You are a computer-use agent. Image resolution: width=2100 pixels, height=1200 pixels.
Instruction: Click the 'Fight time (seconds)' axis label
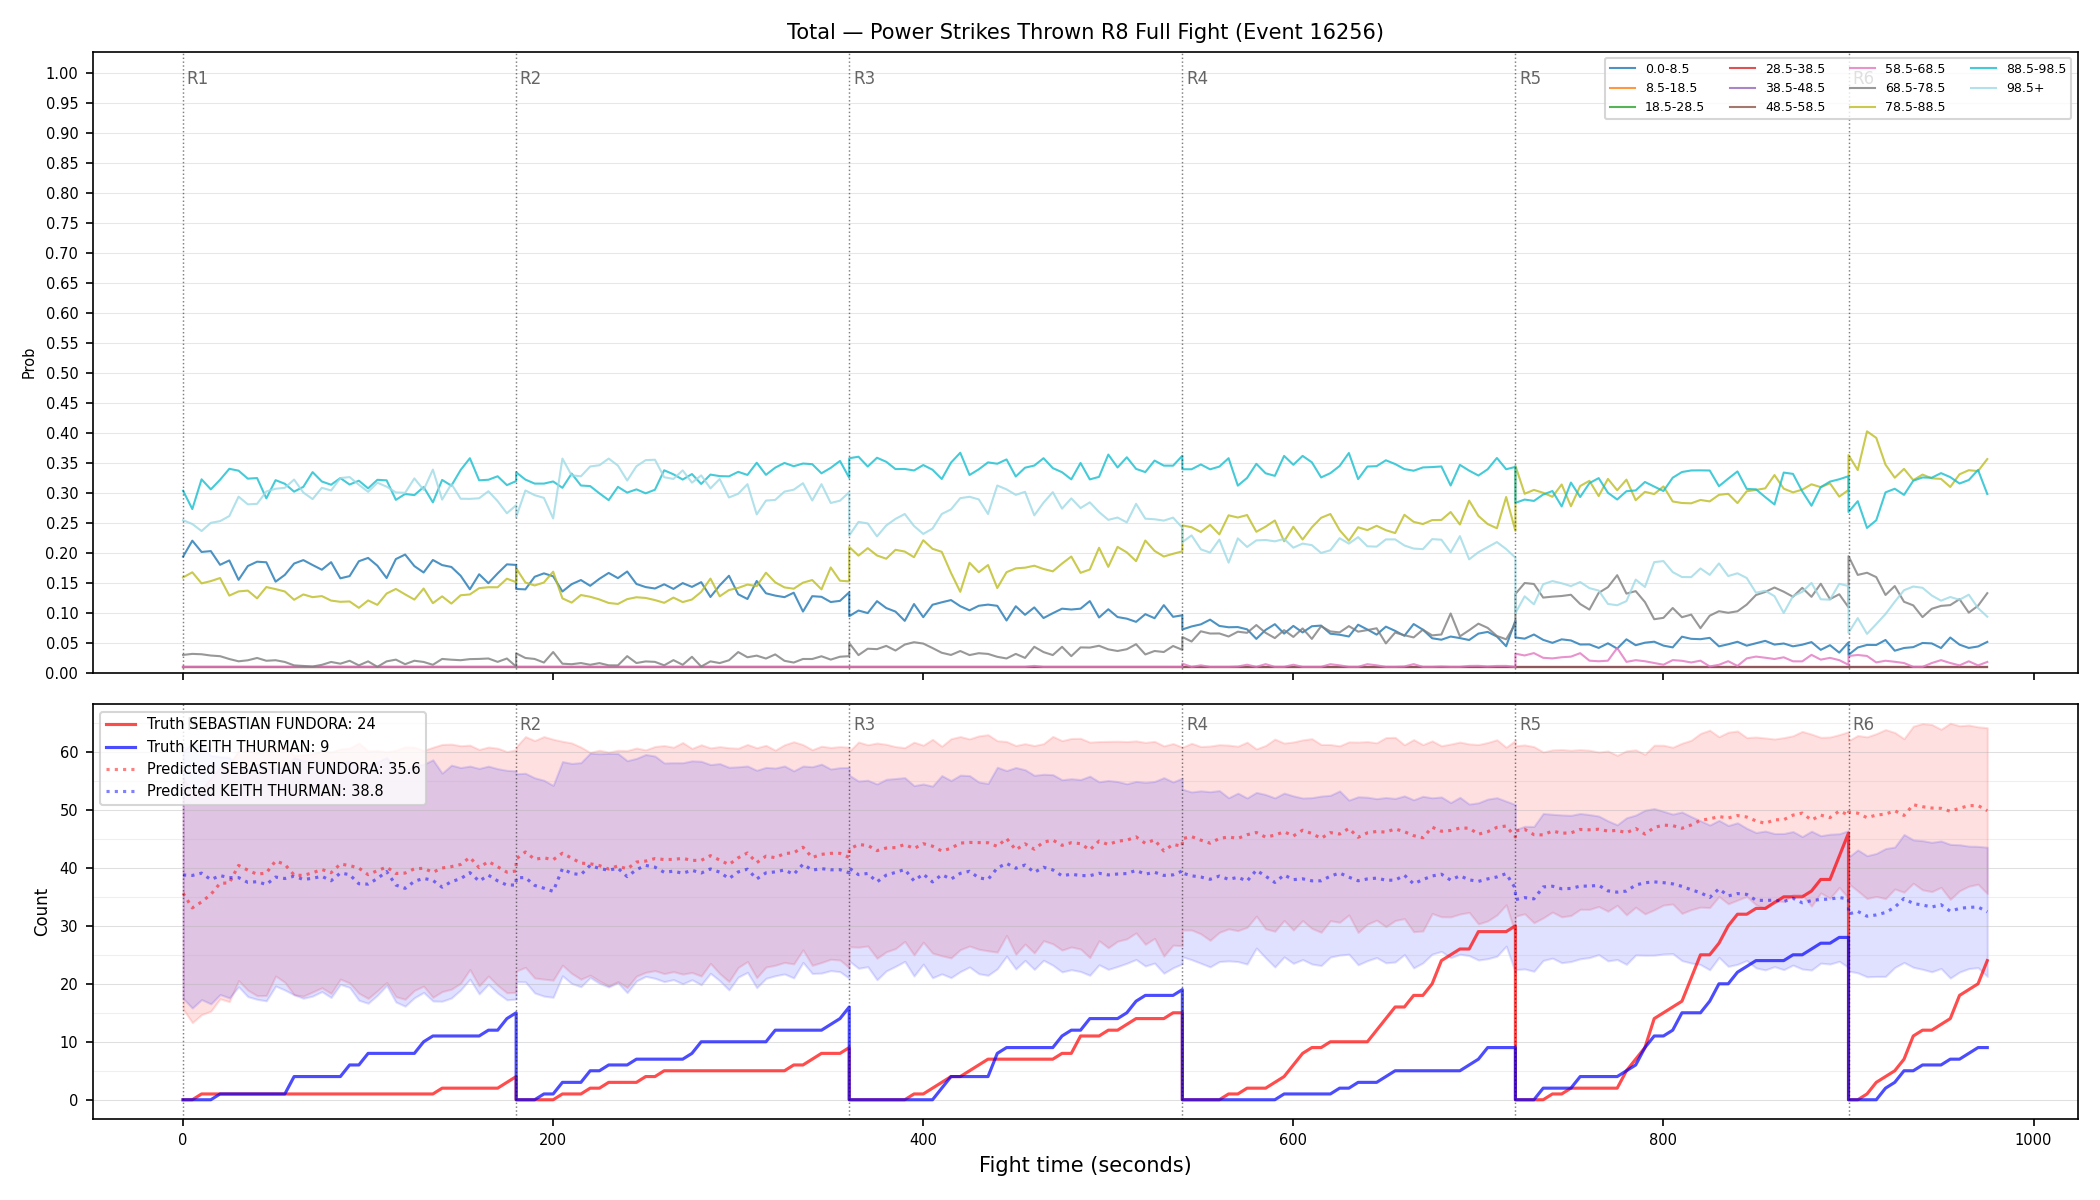tap(1085, 1165)
